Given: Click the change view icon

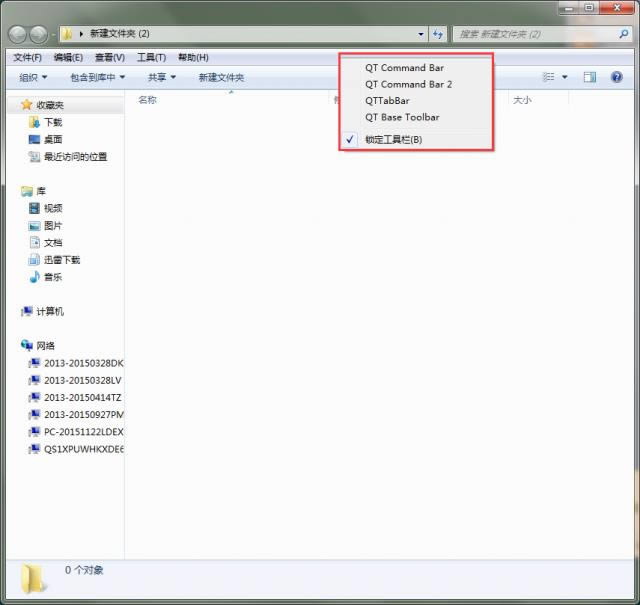Looking at the screenshot, I should tap(548, 77).
